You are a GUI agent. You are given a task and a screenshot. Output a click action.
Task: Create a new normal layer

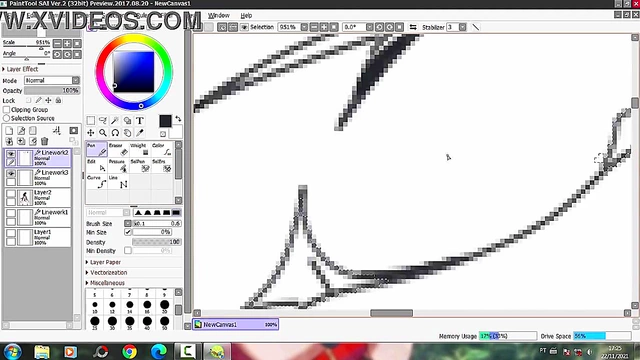tap(9, 131)
